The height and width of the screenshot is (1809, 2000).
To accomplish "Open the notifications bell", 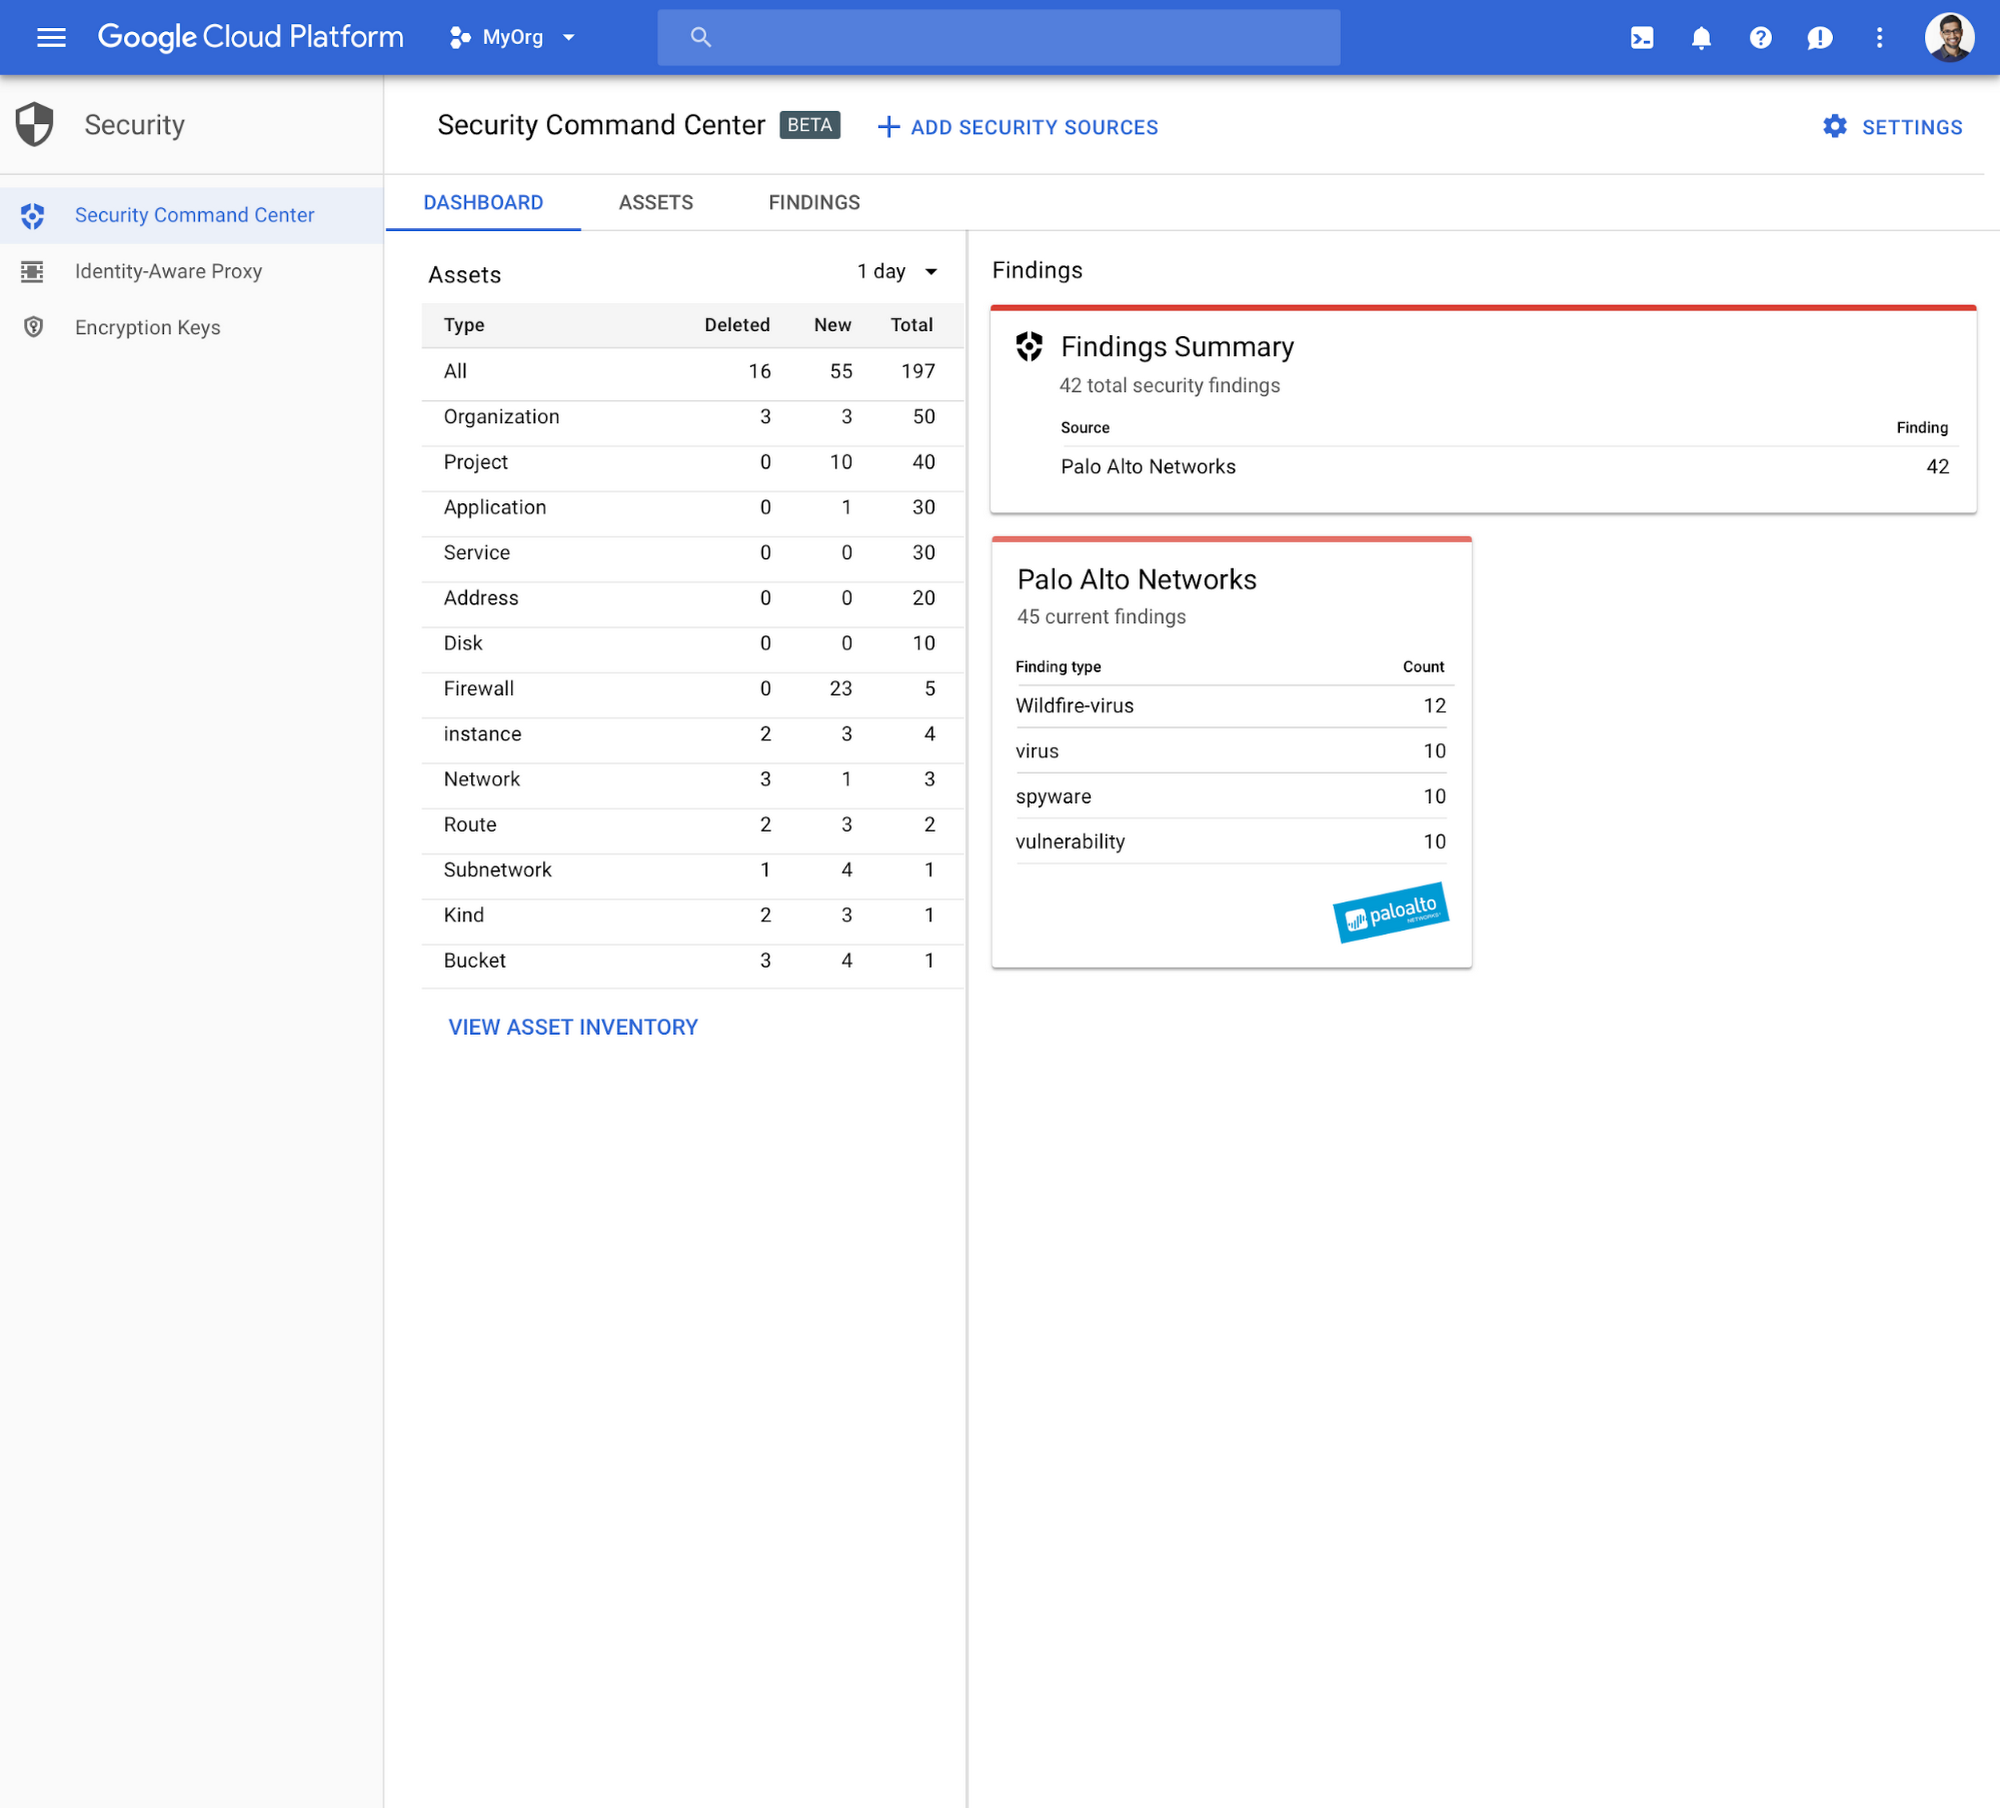I will tap(1701, 37).
